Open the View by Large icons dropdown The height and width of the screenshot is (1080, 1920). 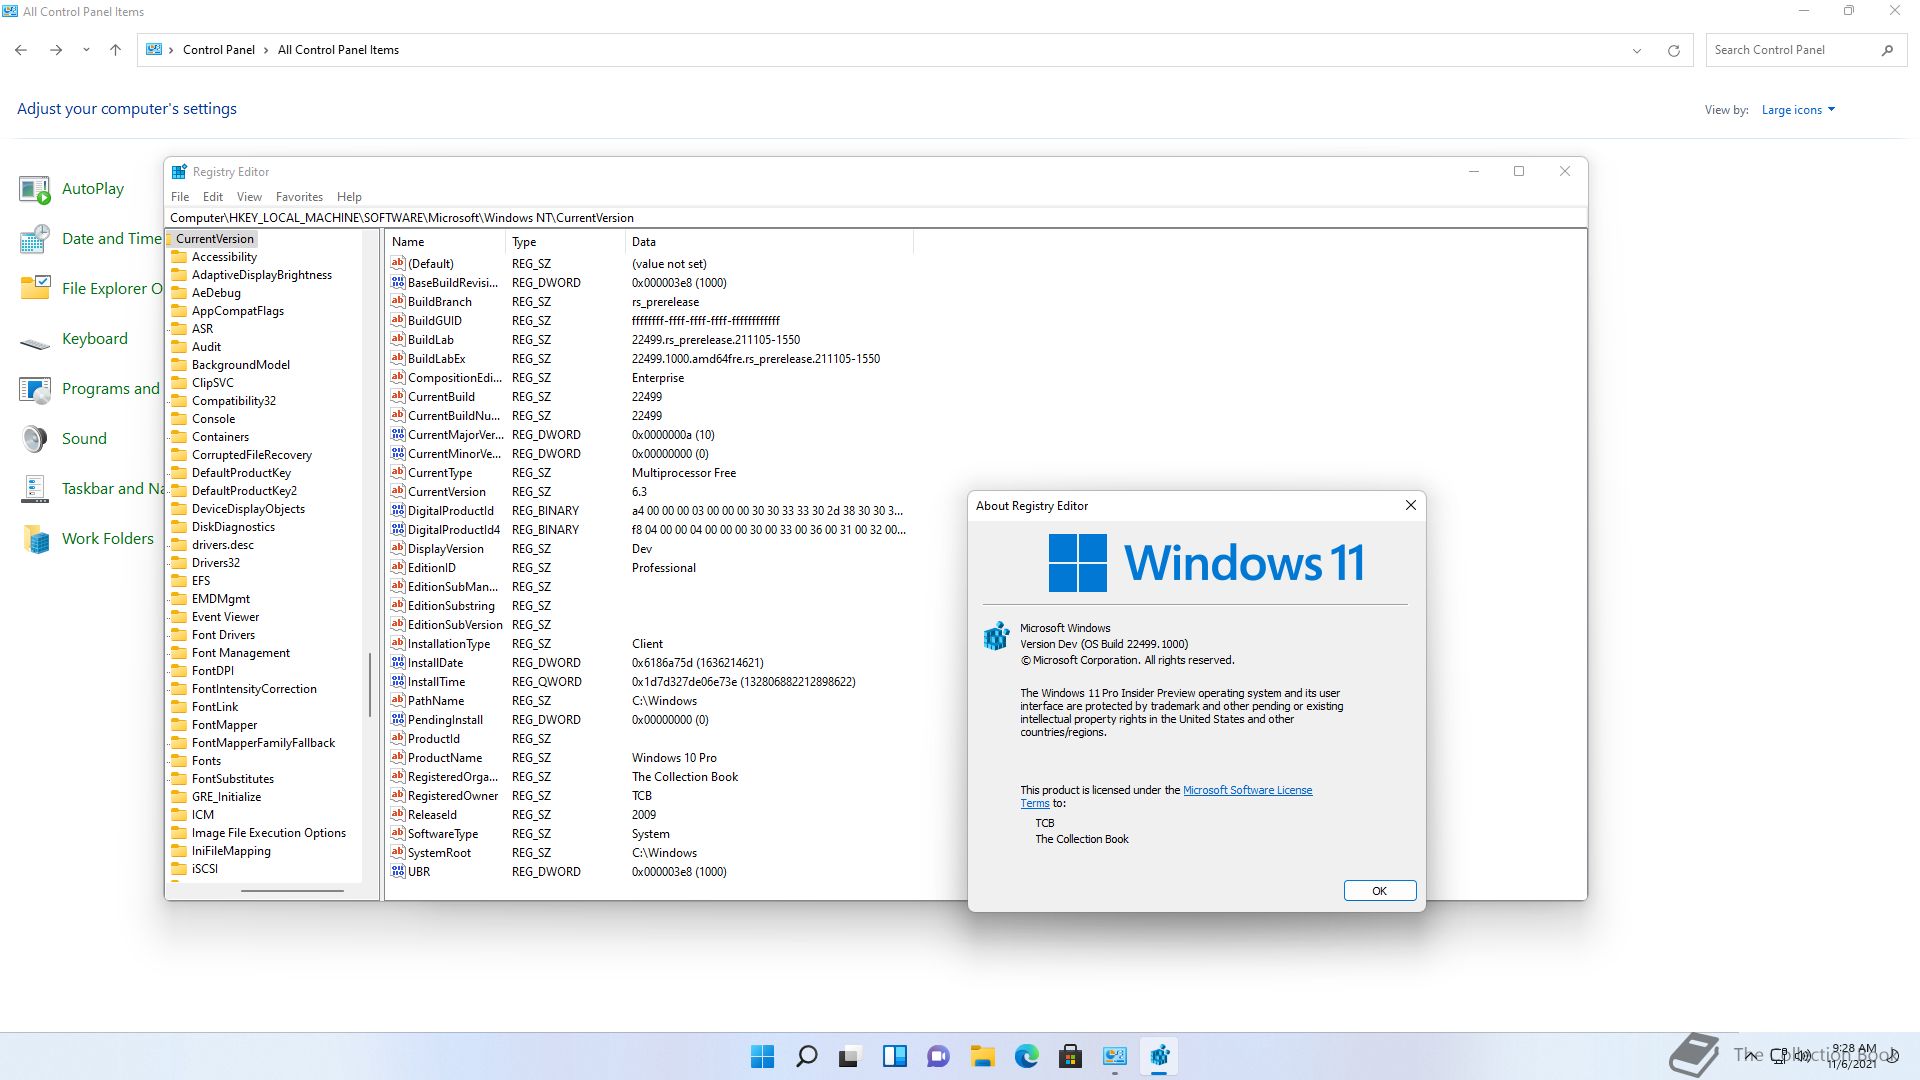(x=1798, y=110)
